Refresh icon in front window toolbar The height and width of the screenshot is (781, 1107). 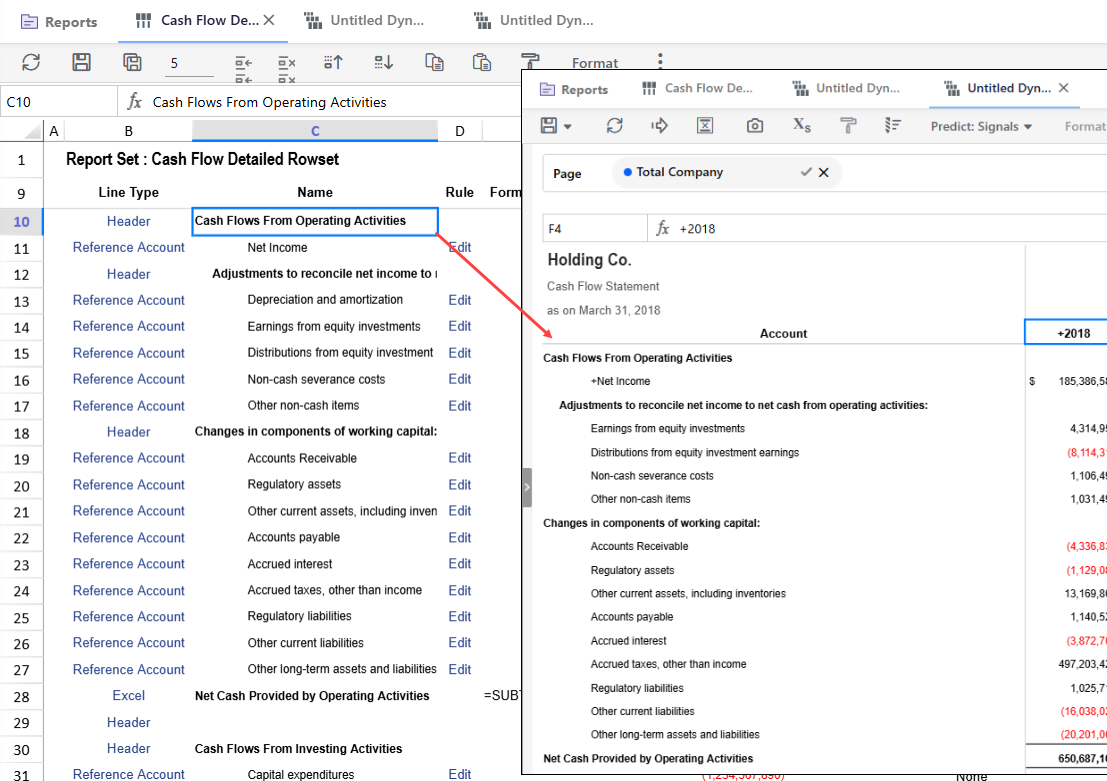click(614, 126)
